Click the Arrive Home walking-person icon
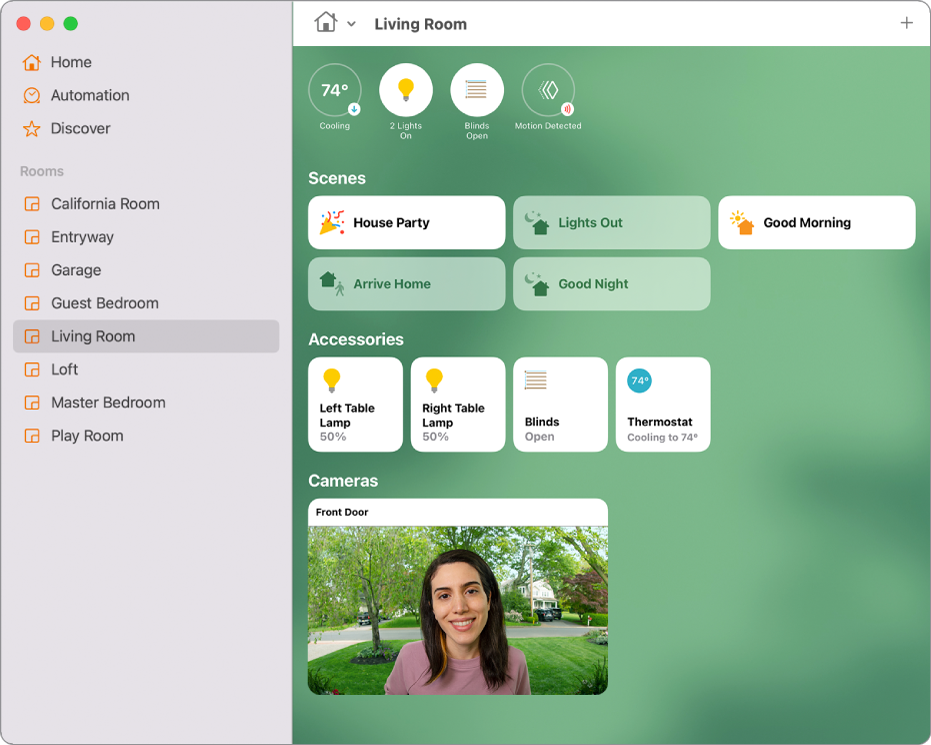Screen dimensions: 931x745 332,283
